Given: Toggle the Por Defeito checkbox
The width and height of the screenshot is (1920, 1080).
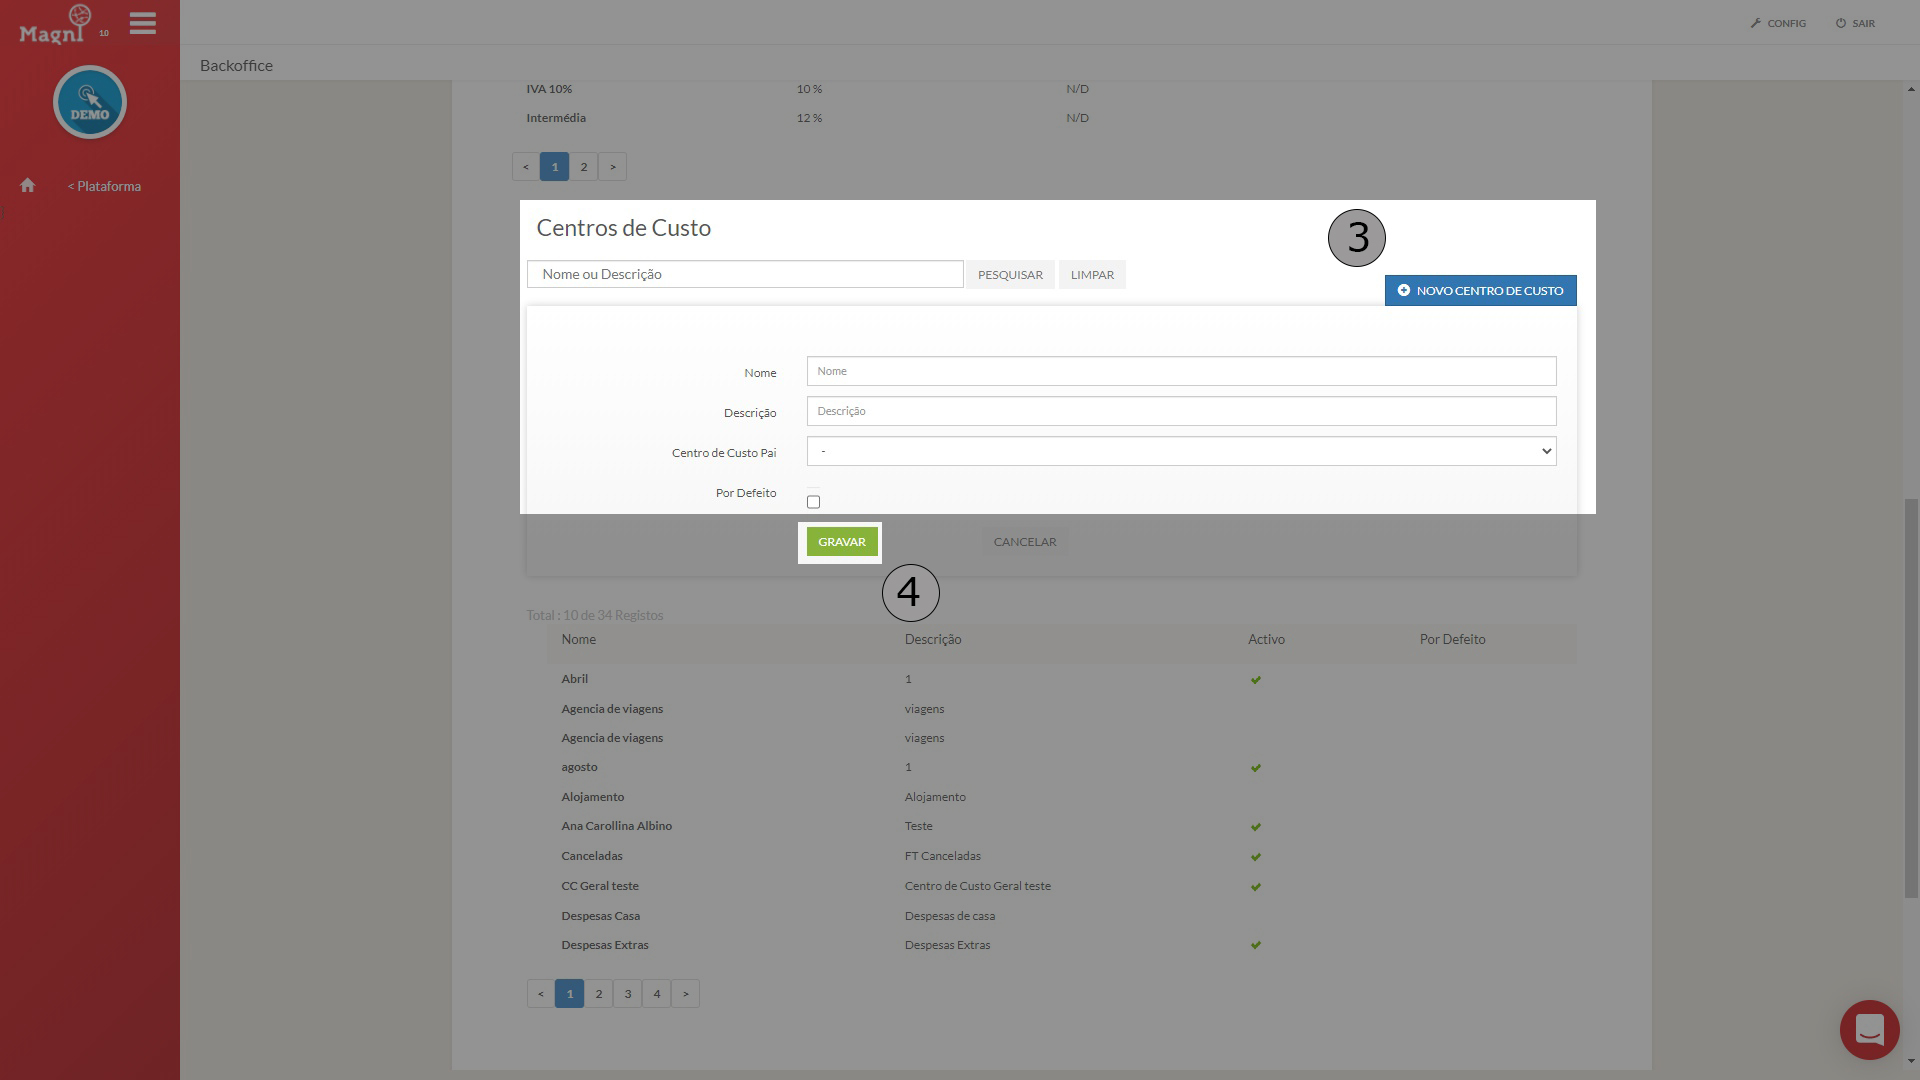Looking at the screenshot, I should tap(813, 502).
